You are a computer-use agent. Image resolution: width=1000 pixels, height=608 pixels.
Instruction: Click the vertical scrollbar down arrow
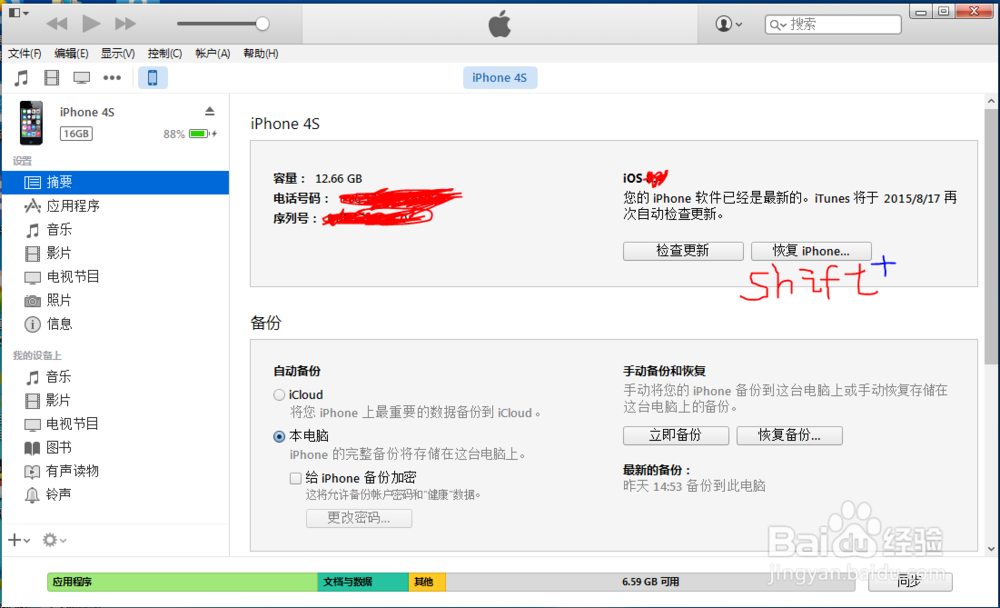tap(991, 549)
